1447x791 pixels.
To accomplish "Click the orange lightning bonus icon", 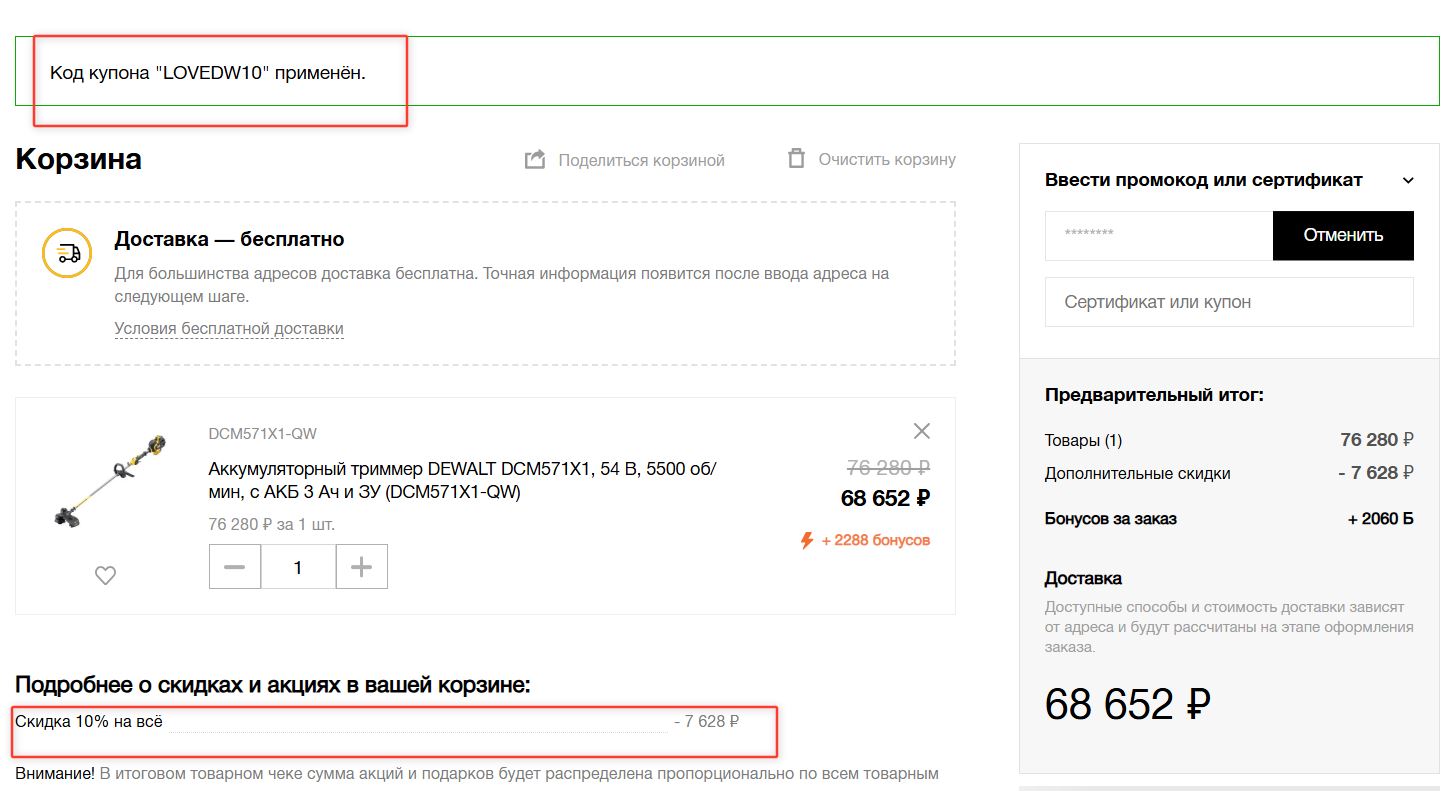I will point(807,540).
